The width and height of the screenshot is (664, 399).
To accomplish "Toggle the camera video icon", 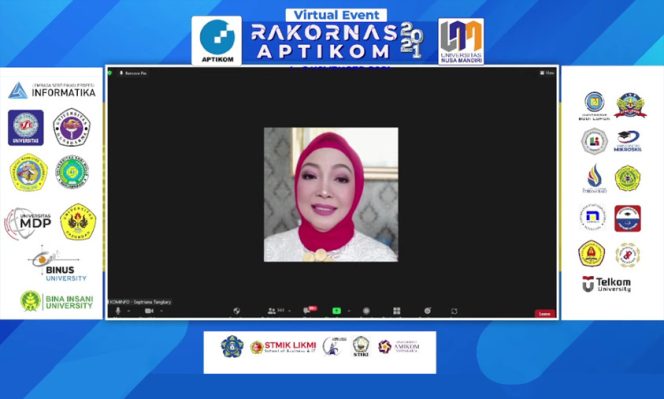I will click(149, 311).
